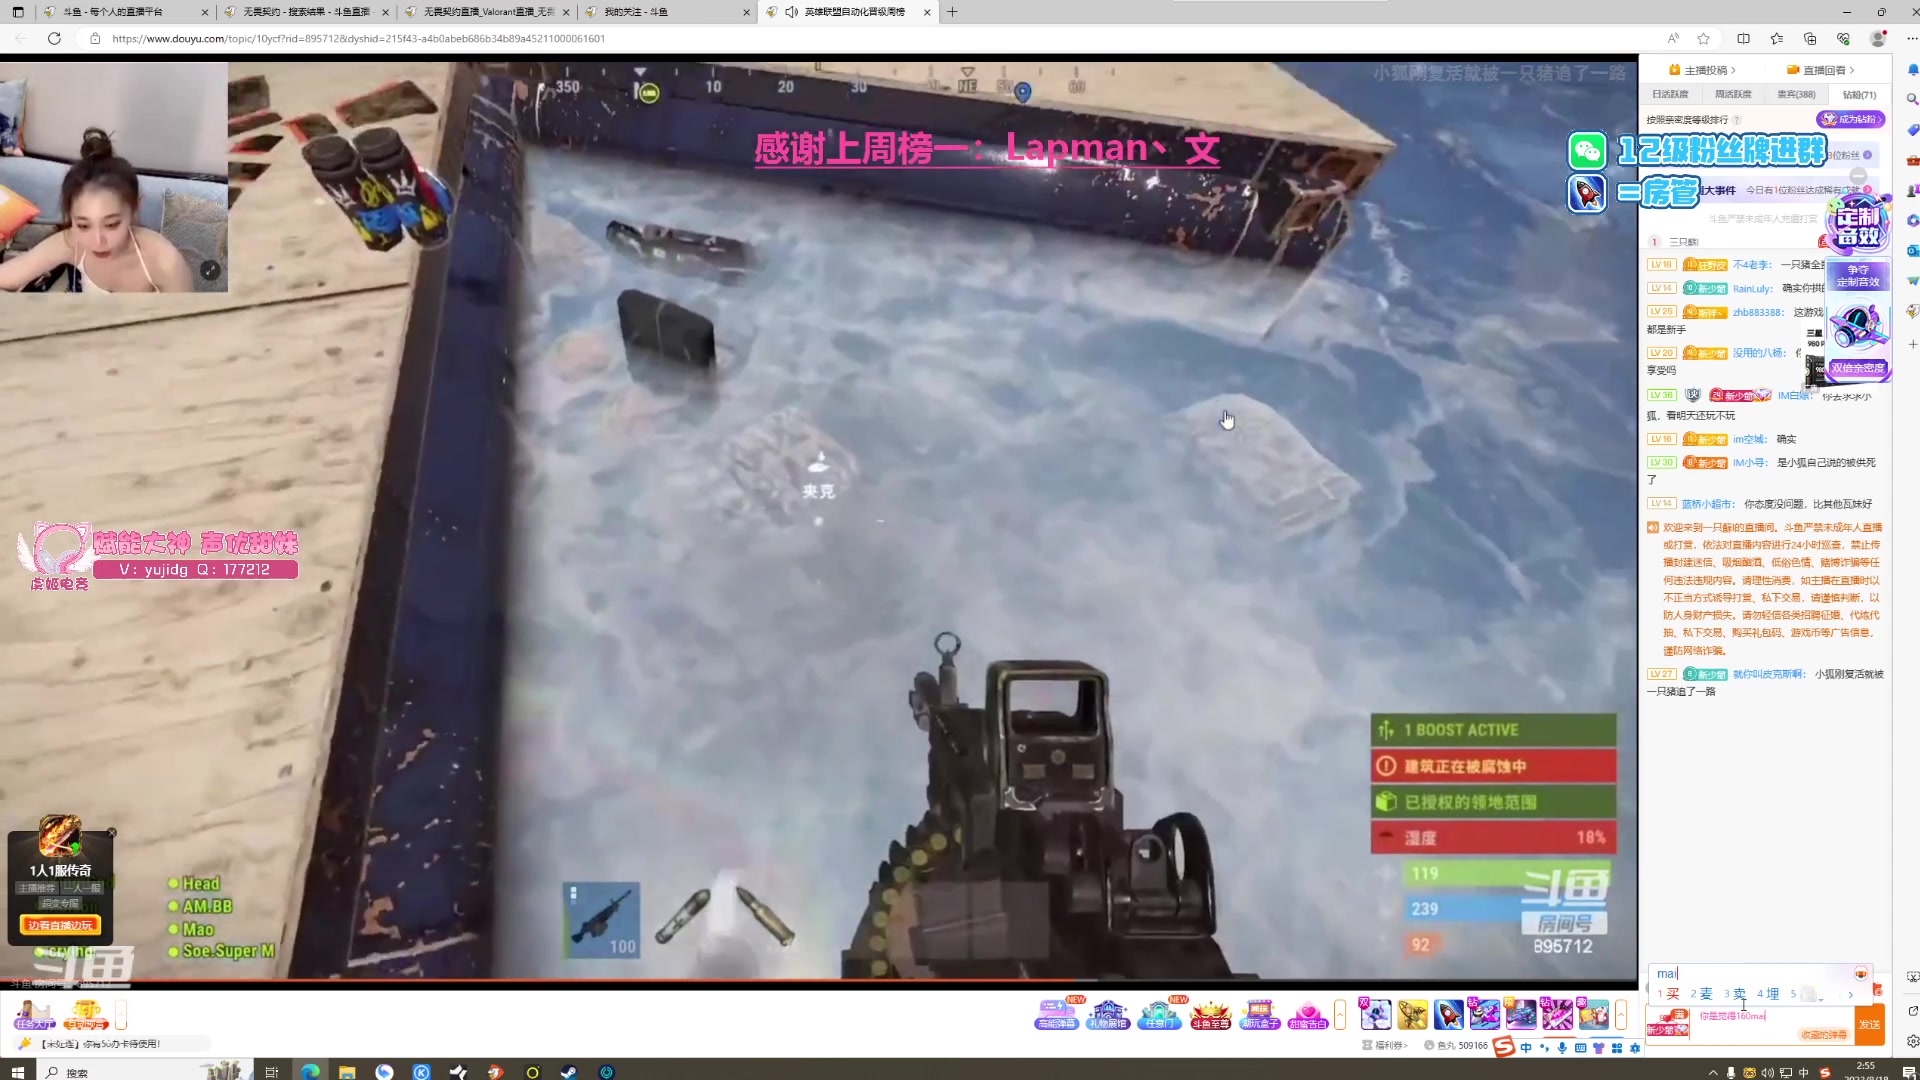Open room settings gear icon at bottom right
Image resolution: width=1920 pixels, height=1080 pixels.
coord(1912,1040)
